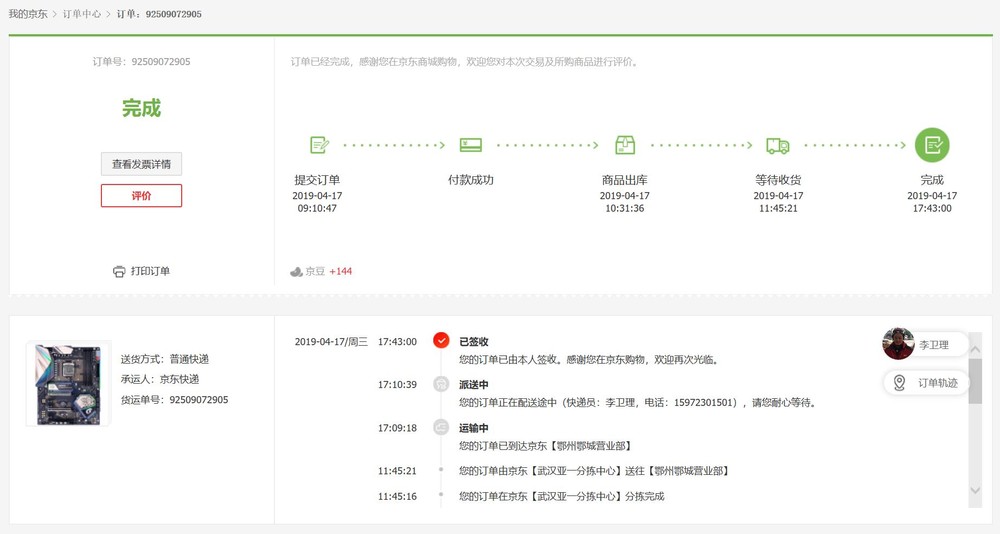Click 承运人: 京东快递 text

click(160, 380)
